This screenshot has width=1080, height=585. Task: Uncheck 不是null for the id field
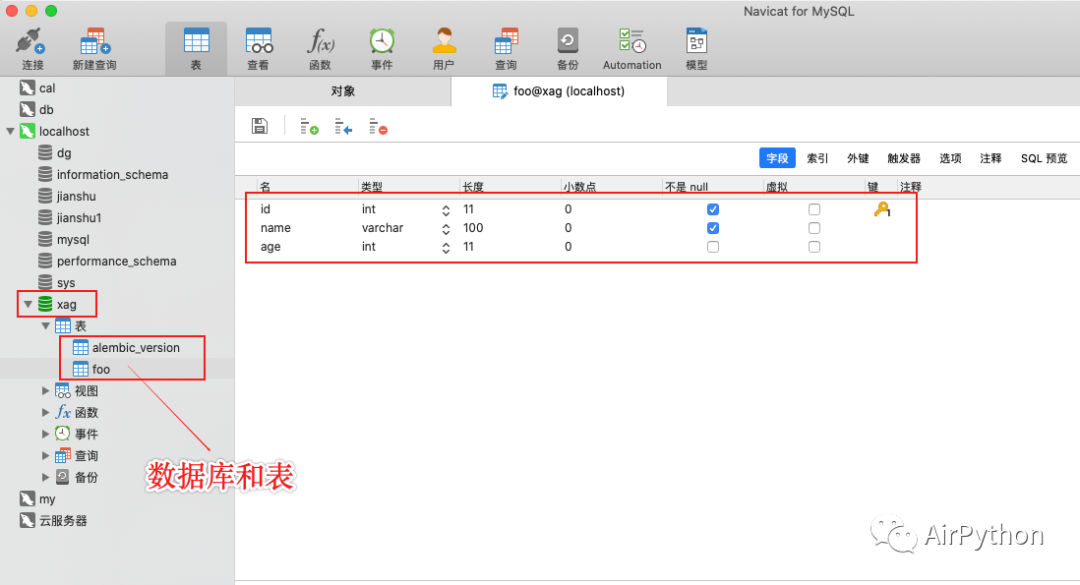click(712, 209)
